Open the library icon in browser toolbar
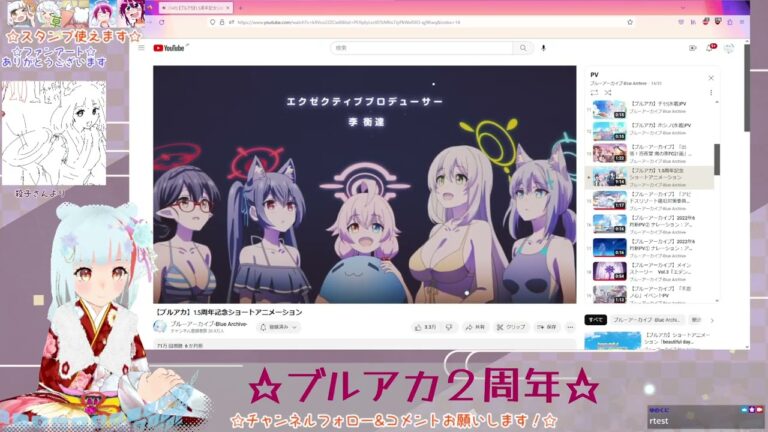768x432 pixels. (693, 22)
